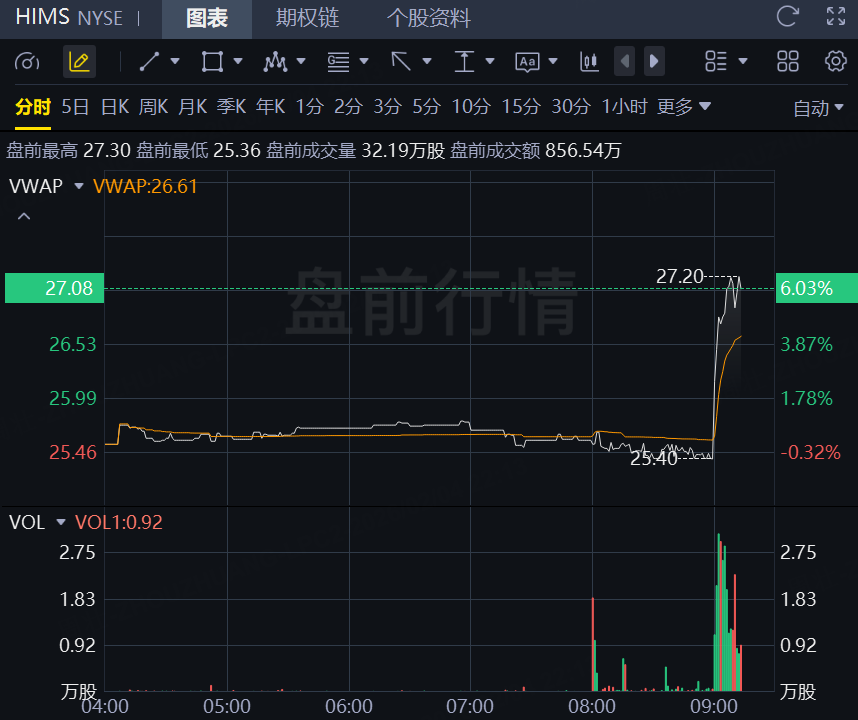Viewport: 858px width, 720px height.
Task: Click the 盘前最高 27.30 stat
Action: 68,150
